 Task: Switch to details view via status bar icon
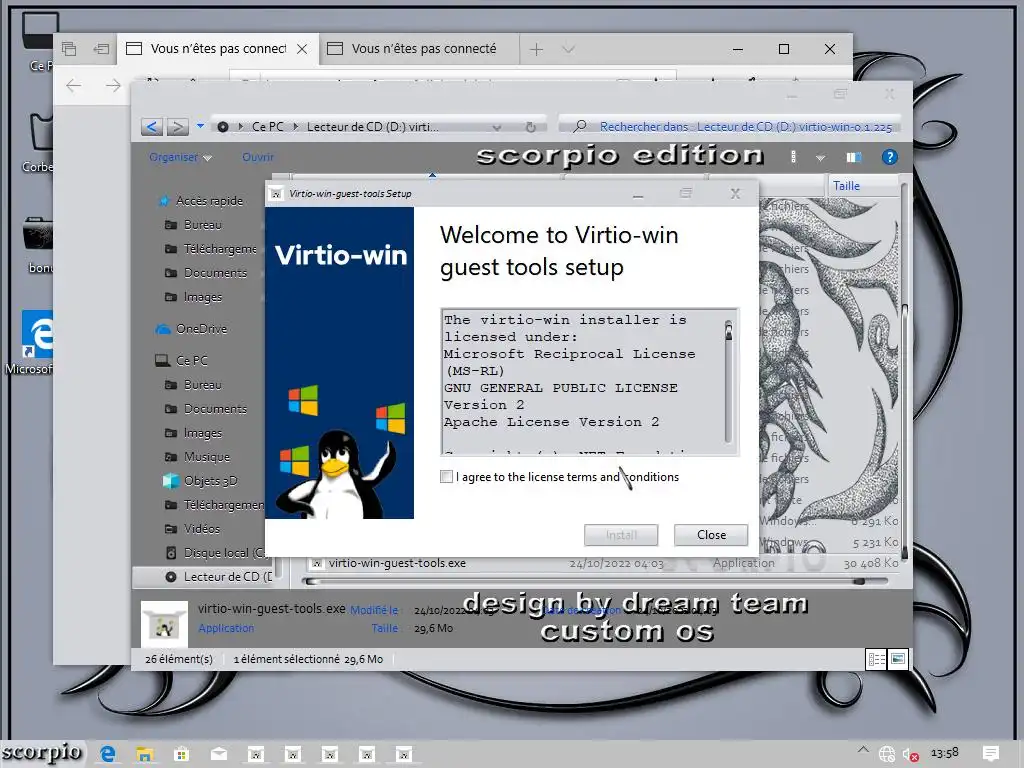pos(876,659)
